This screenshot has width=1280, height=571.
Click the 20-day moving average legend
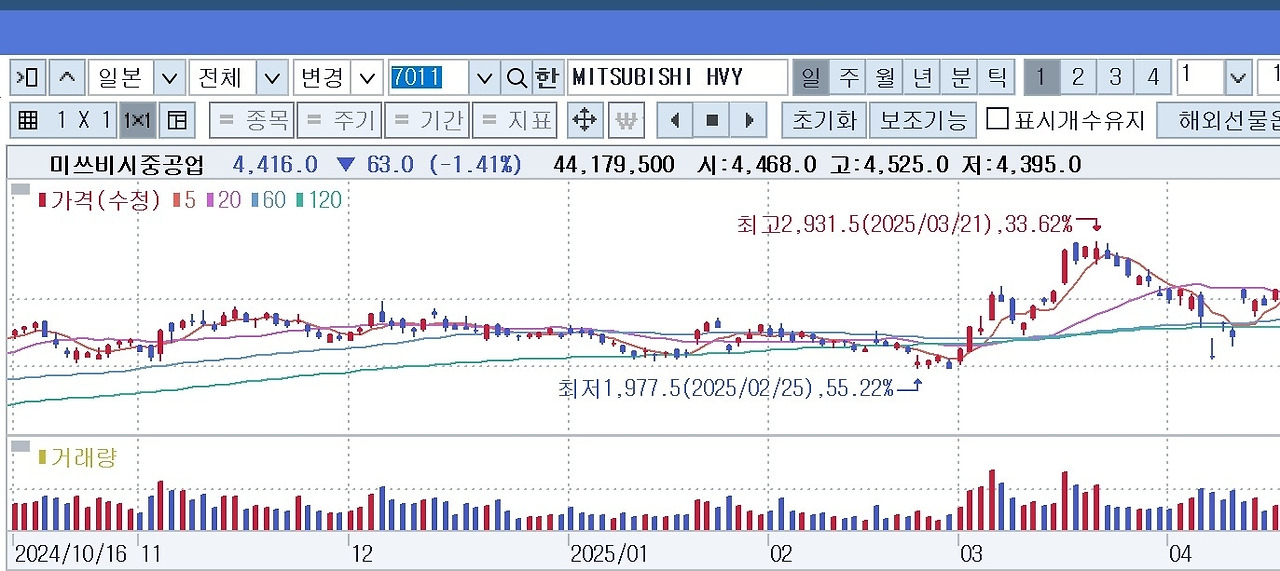coord(224,200)
